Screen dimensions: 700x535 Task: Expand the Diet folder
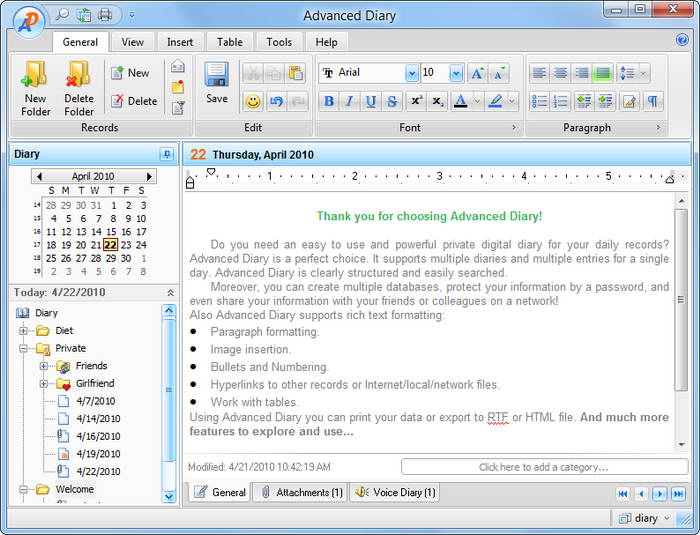[23, 330]
